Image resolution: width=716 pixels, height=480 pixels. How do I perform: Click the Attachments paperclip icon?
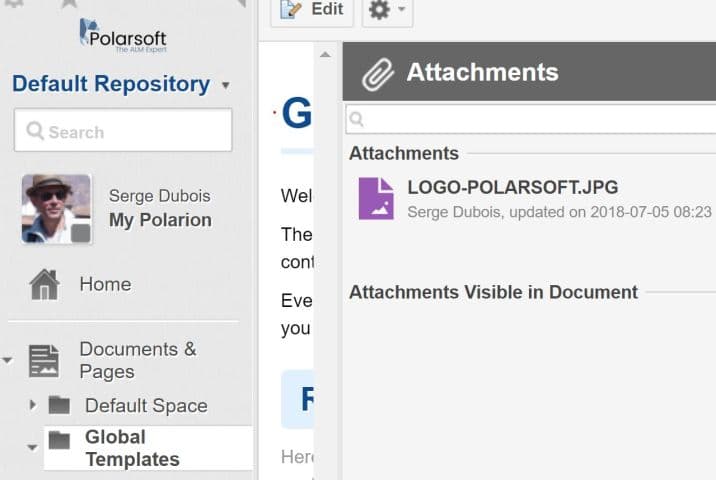pos(377,72)
